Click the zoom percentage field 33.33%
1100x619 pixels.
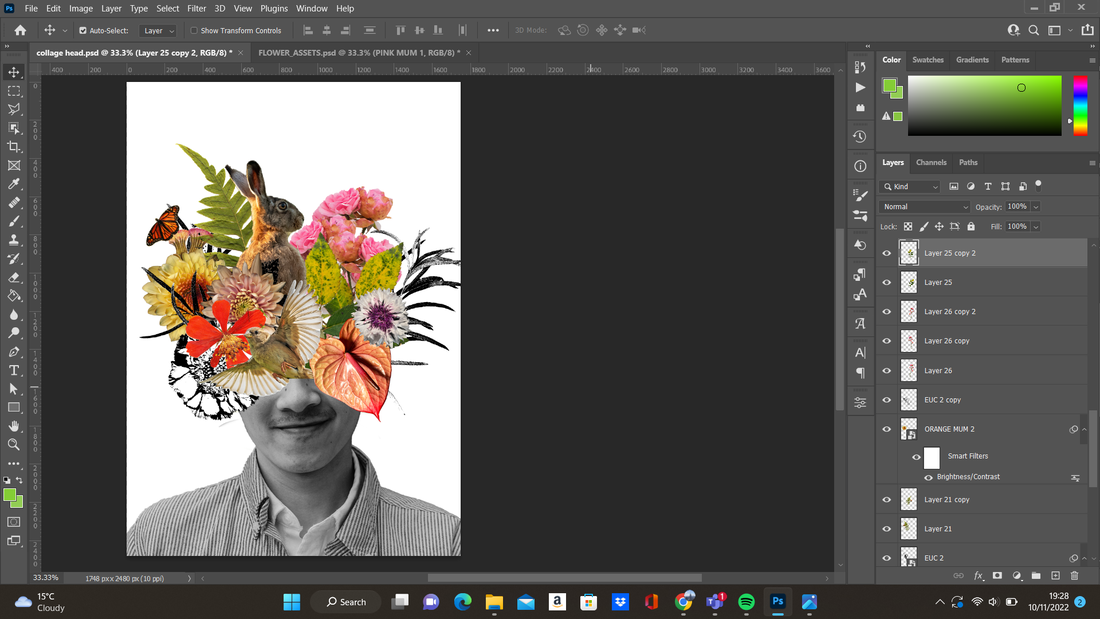46,578
